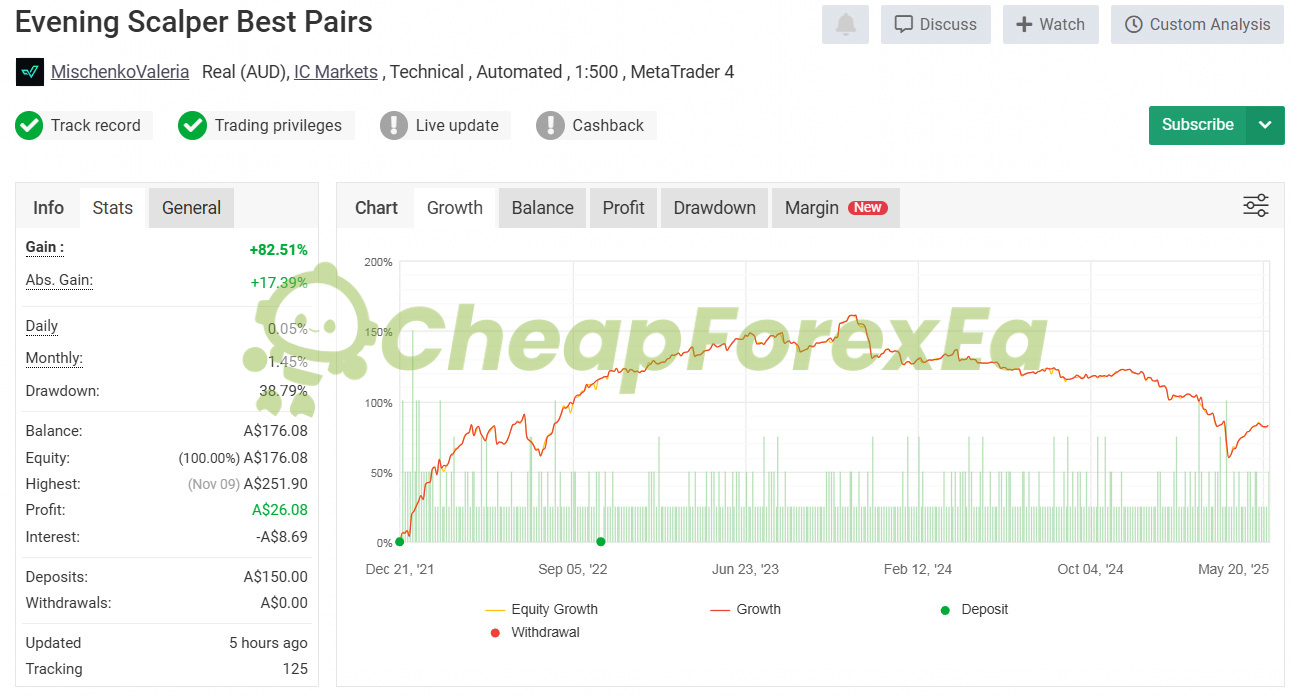Screen dimensions: 1290x696
Task: Click the Live update badge label
Action: pos(457,126)
